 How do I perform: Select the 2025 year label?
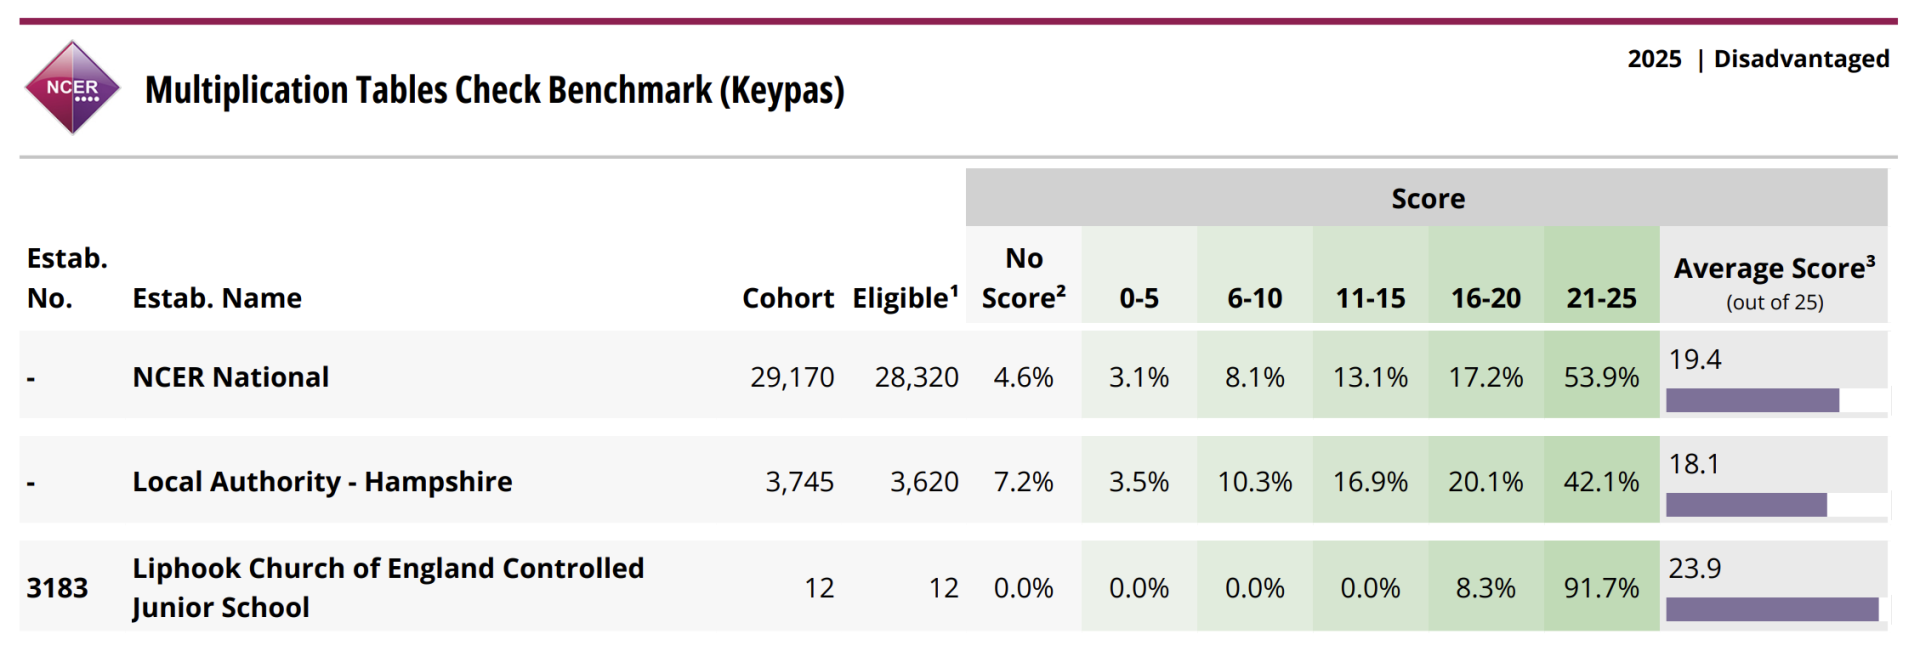(x=1654, y=59)
